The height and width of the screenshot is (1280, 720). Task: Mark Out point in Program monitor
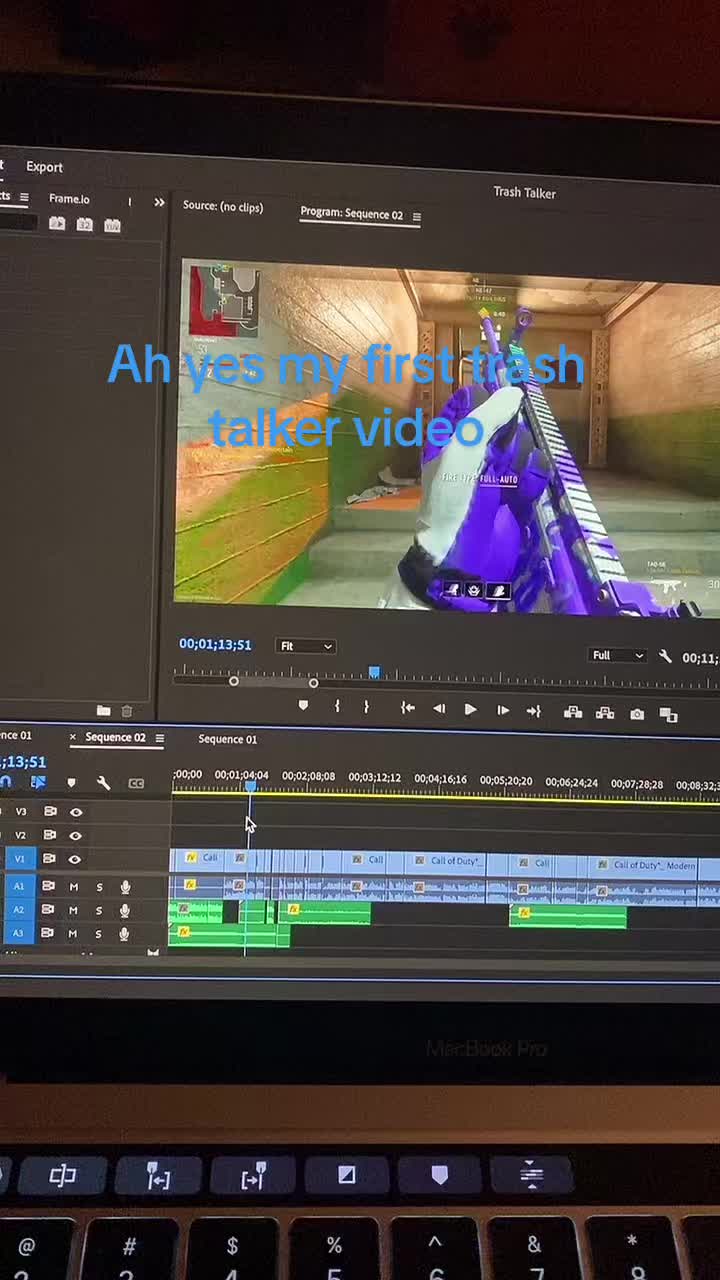coord(366,707)
